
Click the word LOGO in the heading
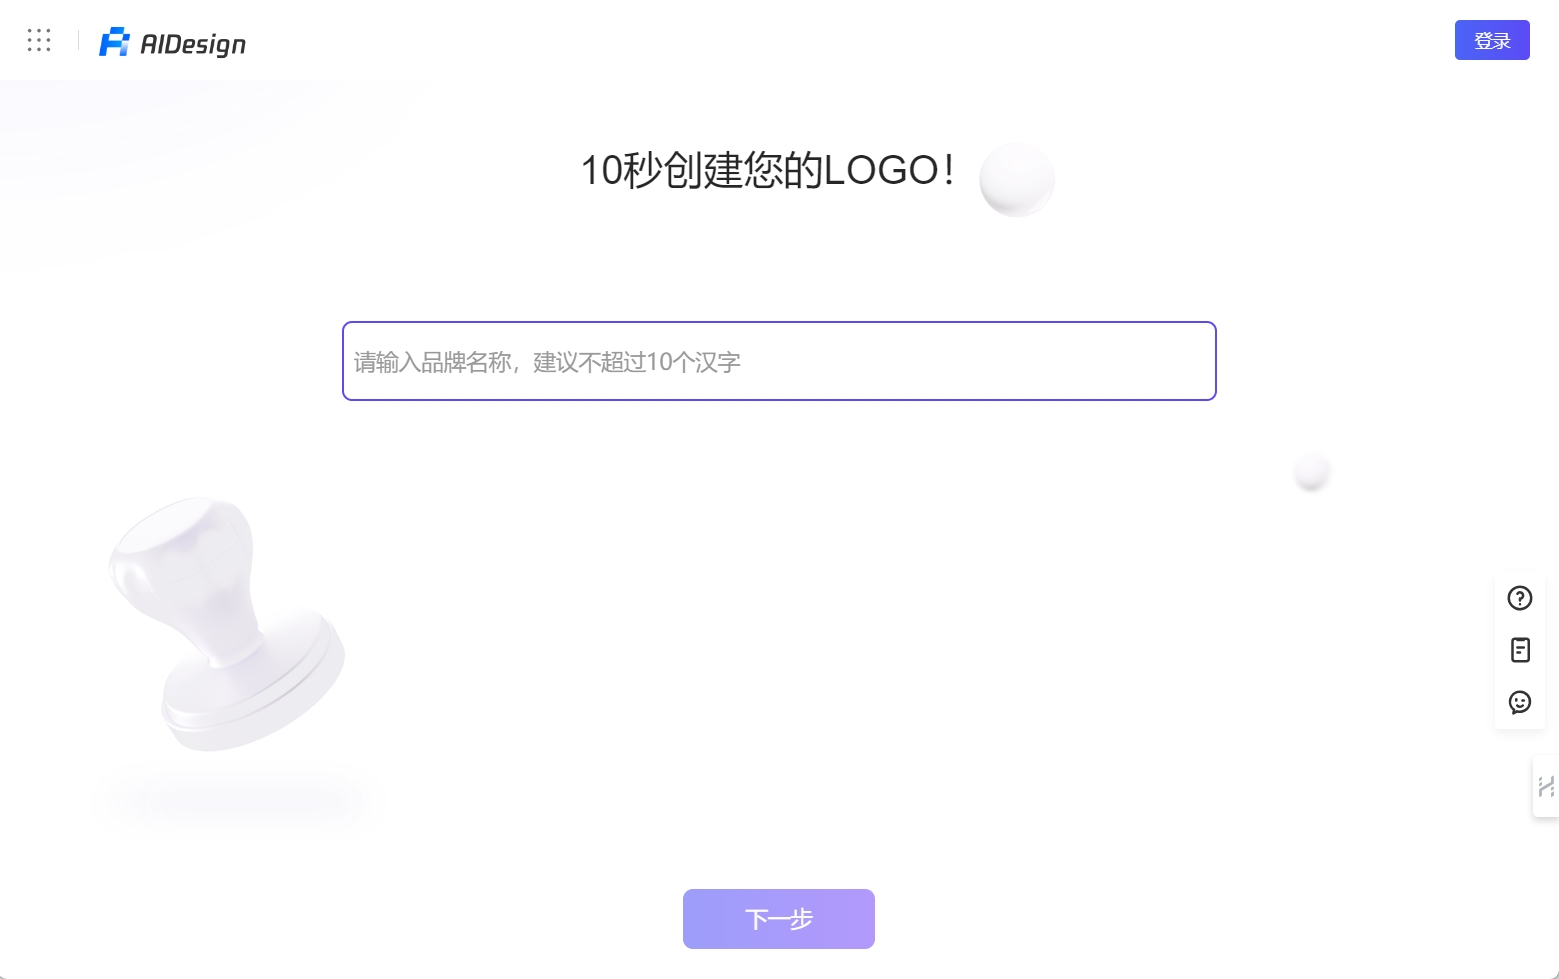point(880,170)
